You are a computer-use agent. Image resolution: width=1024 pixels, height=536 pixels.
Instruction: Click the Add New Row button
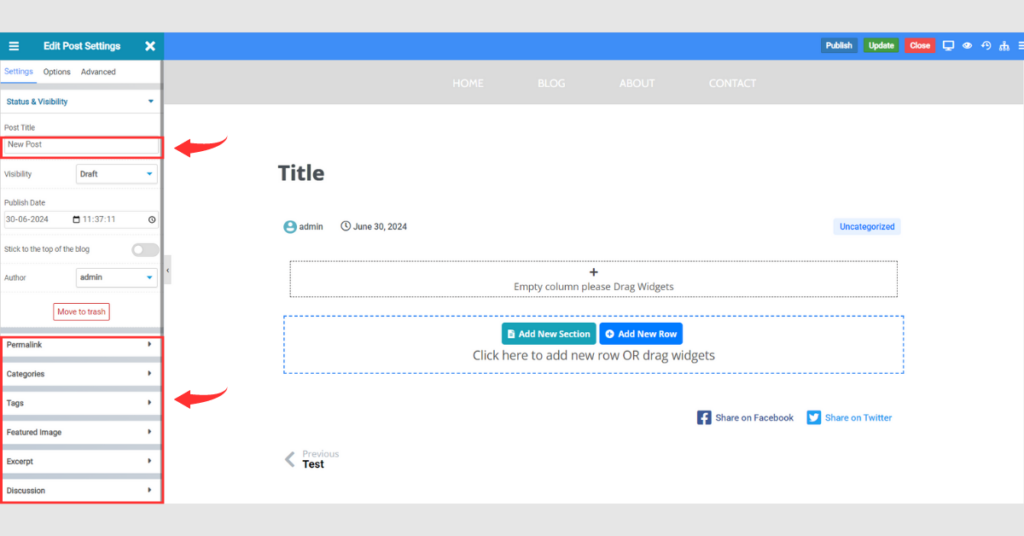point(641,334)
